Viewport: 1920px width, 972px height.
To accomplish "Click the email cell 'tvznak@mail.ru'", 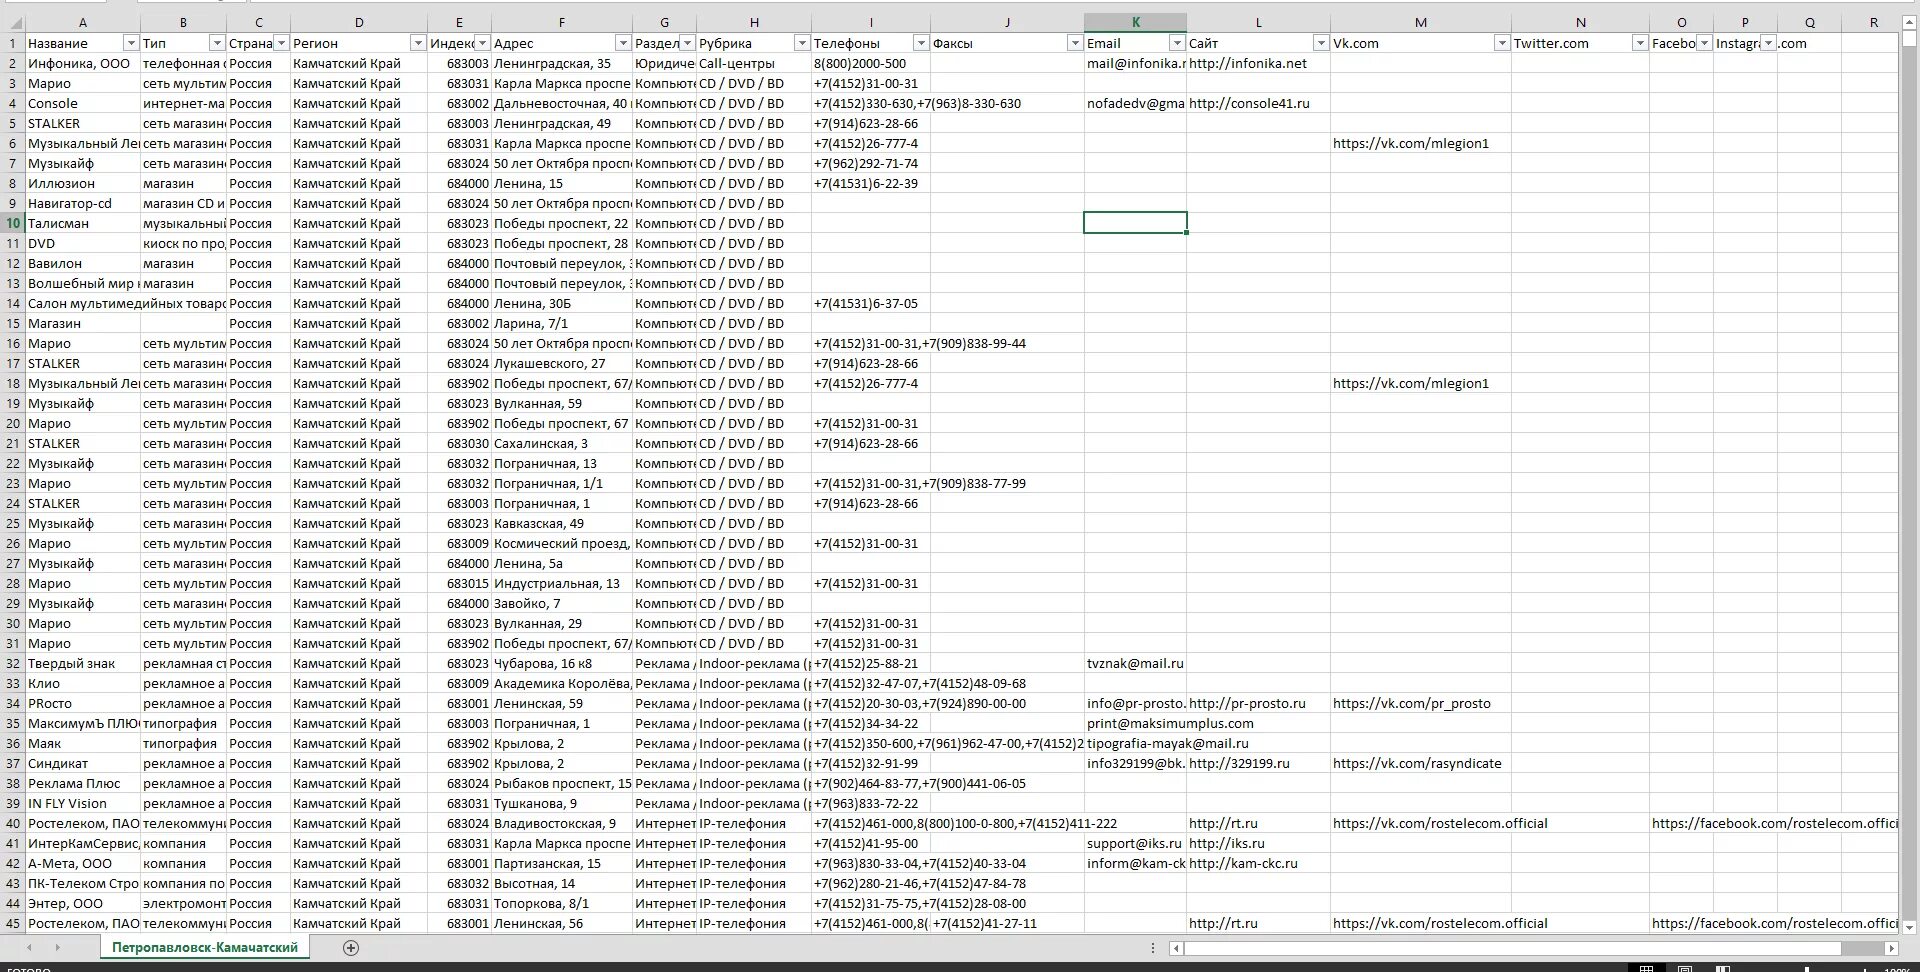I will click(1135, 663).
